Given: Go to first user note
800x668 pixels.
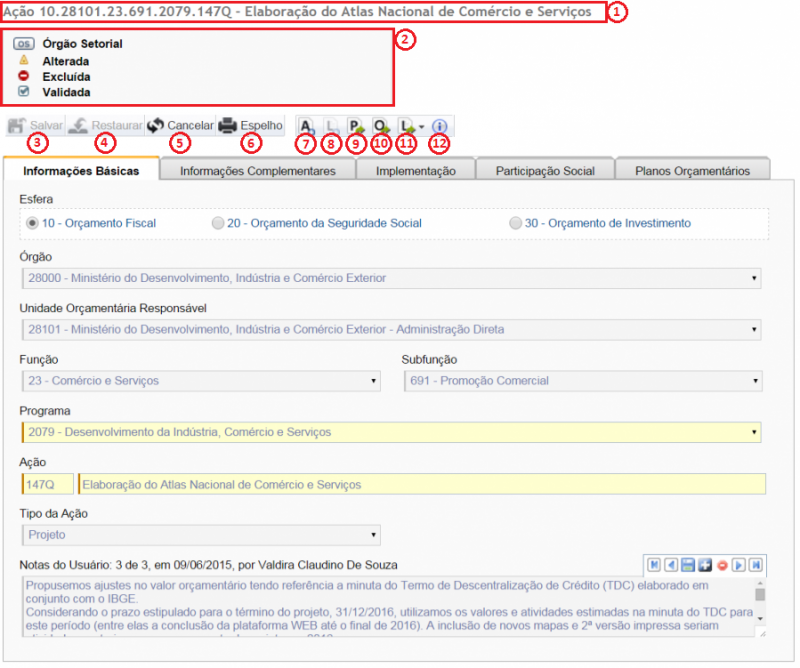Looking at the screenshot, I should 653,564.
